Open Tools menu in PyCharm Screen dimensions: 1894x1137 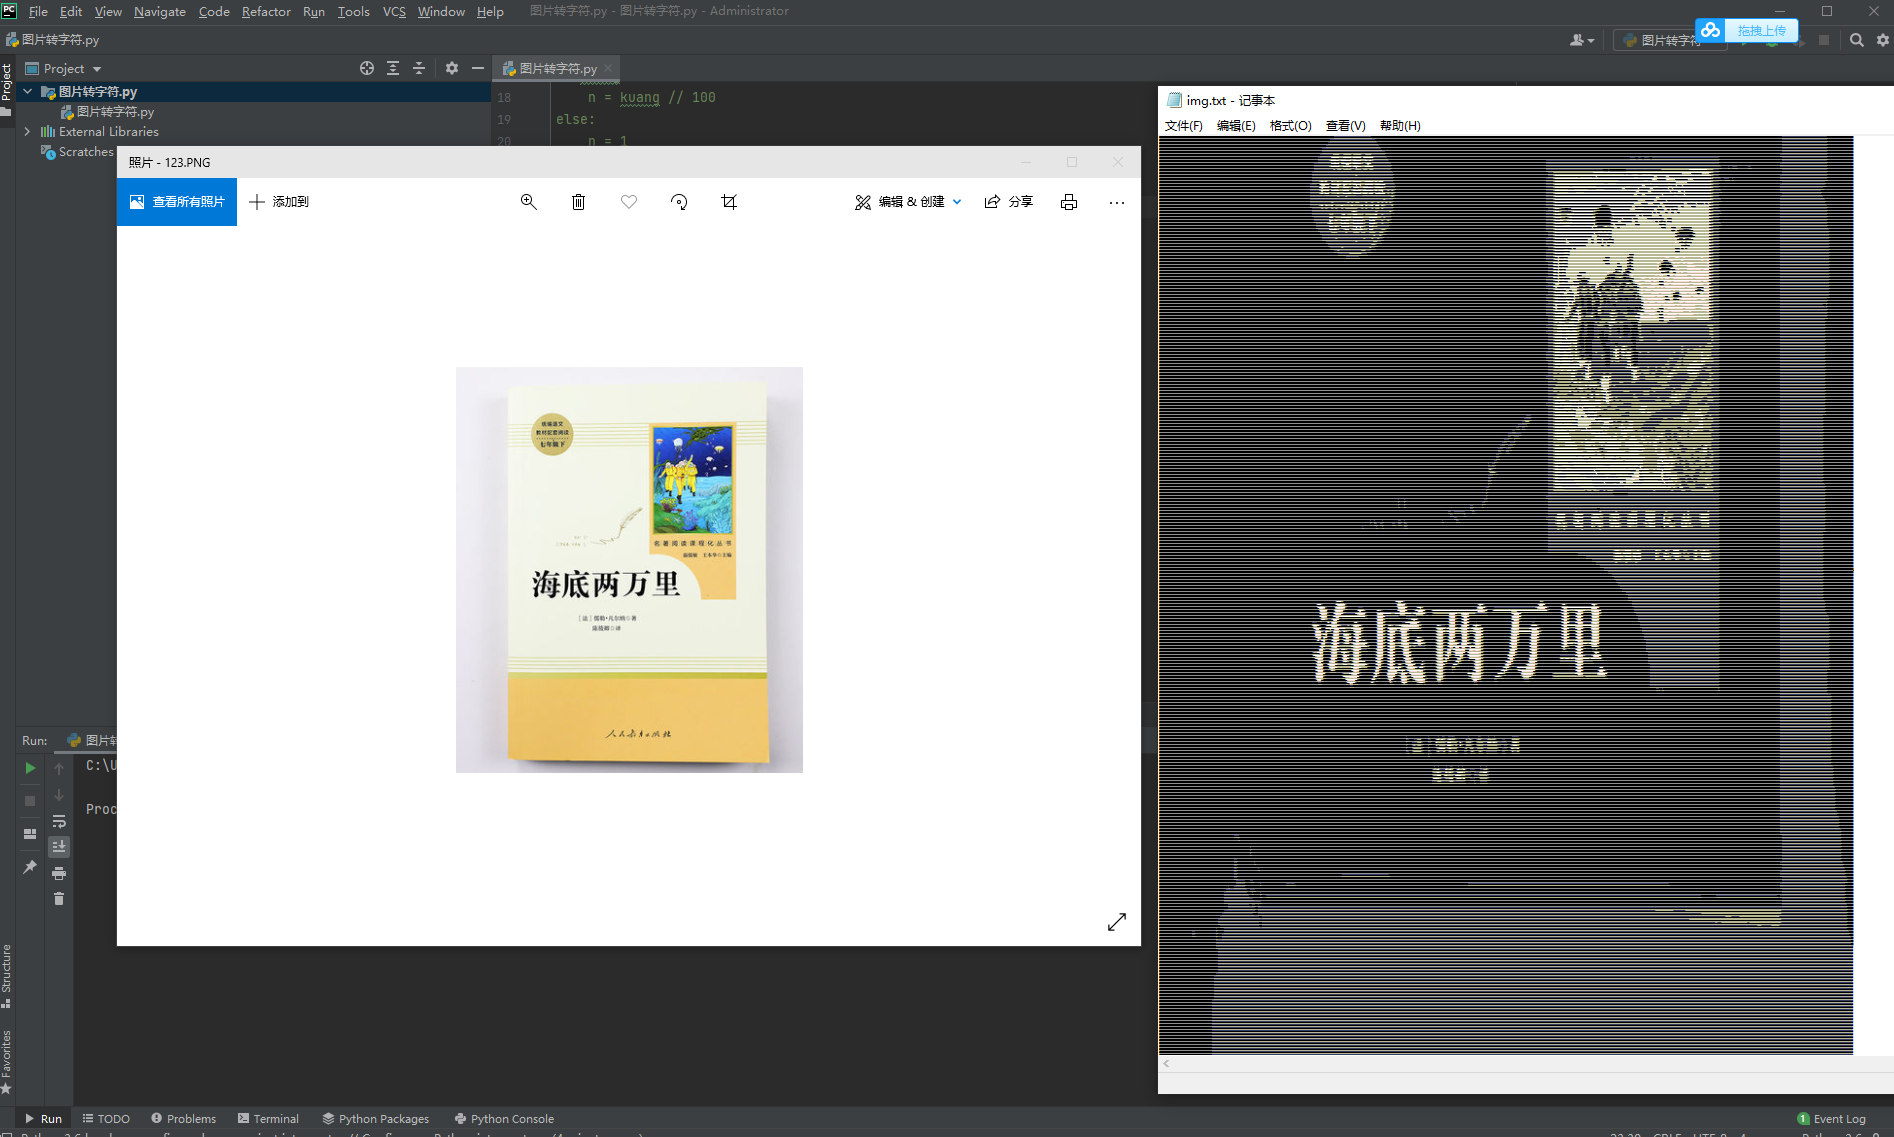pos(353,11)
